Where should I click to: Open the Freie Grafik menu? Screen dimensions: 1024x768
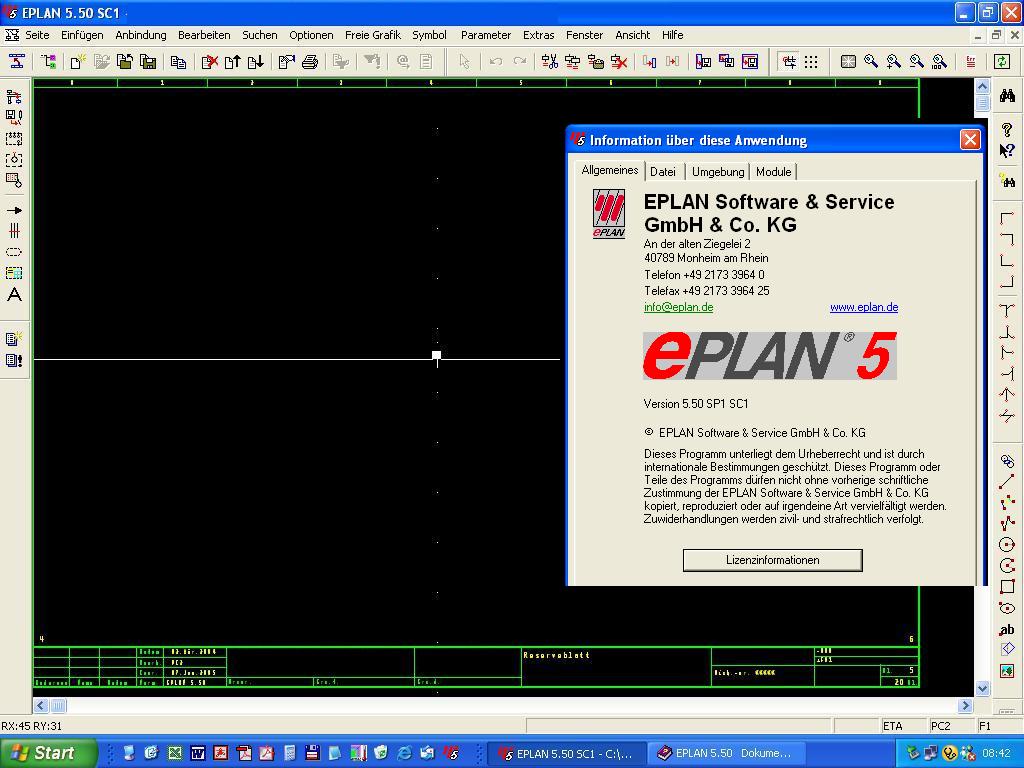[x=372, y=35]
